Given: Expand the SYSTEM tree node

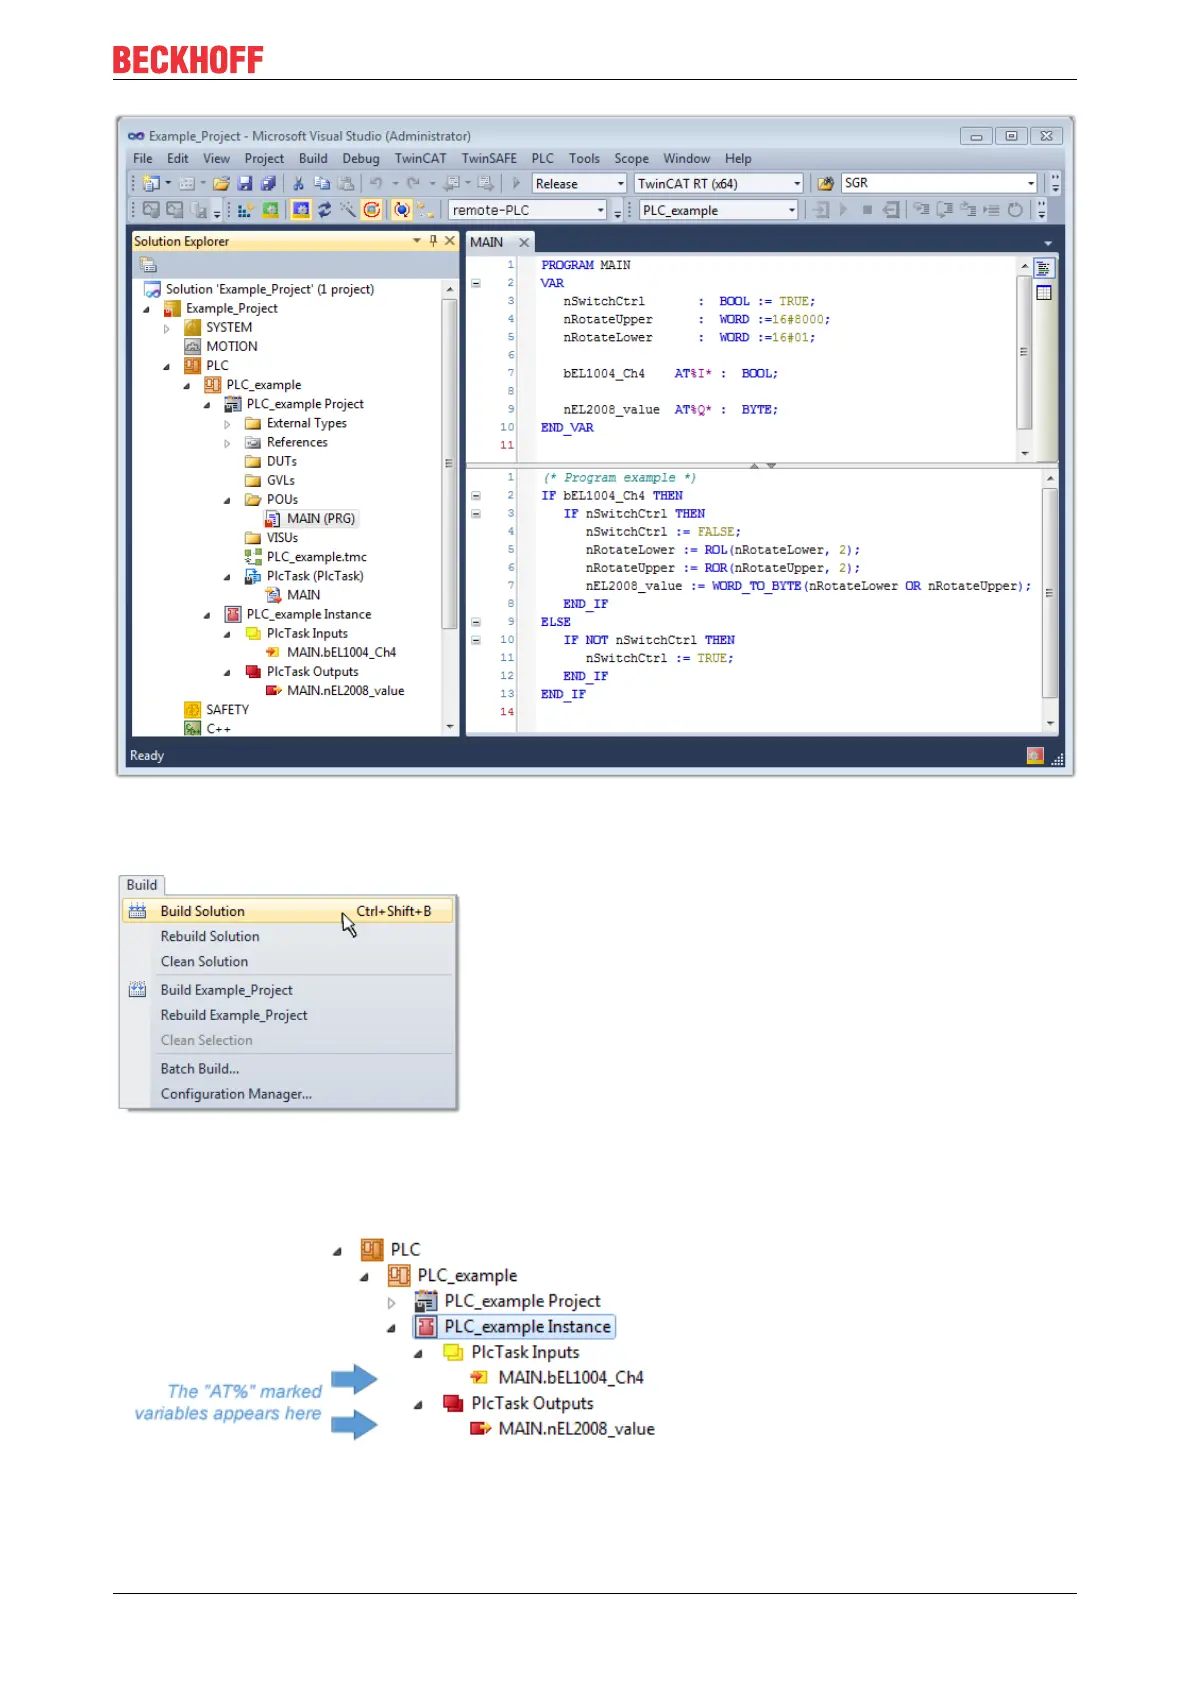Looking at the screenshot, I should pyautogui.click(x=167, y=328).
